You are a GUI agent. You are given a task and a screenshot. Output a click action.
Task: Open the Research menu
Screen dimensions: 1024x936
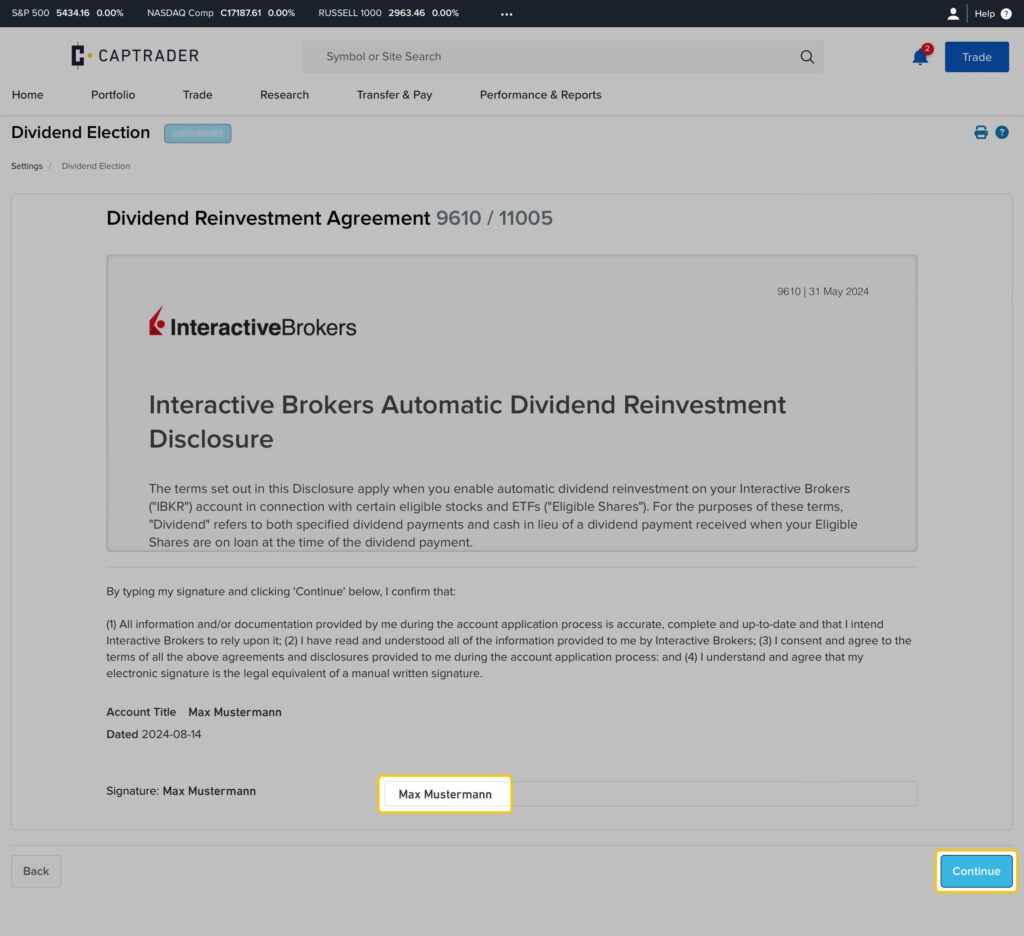[284, 95]
